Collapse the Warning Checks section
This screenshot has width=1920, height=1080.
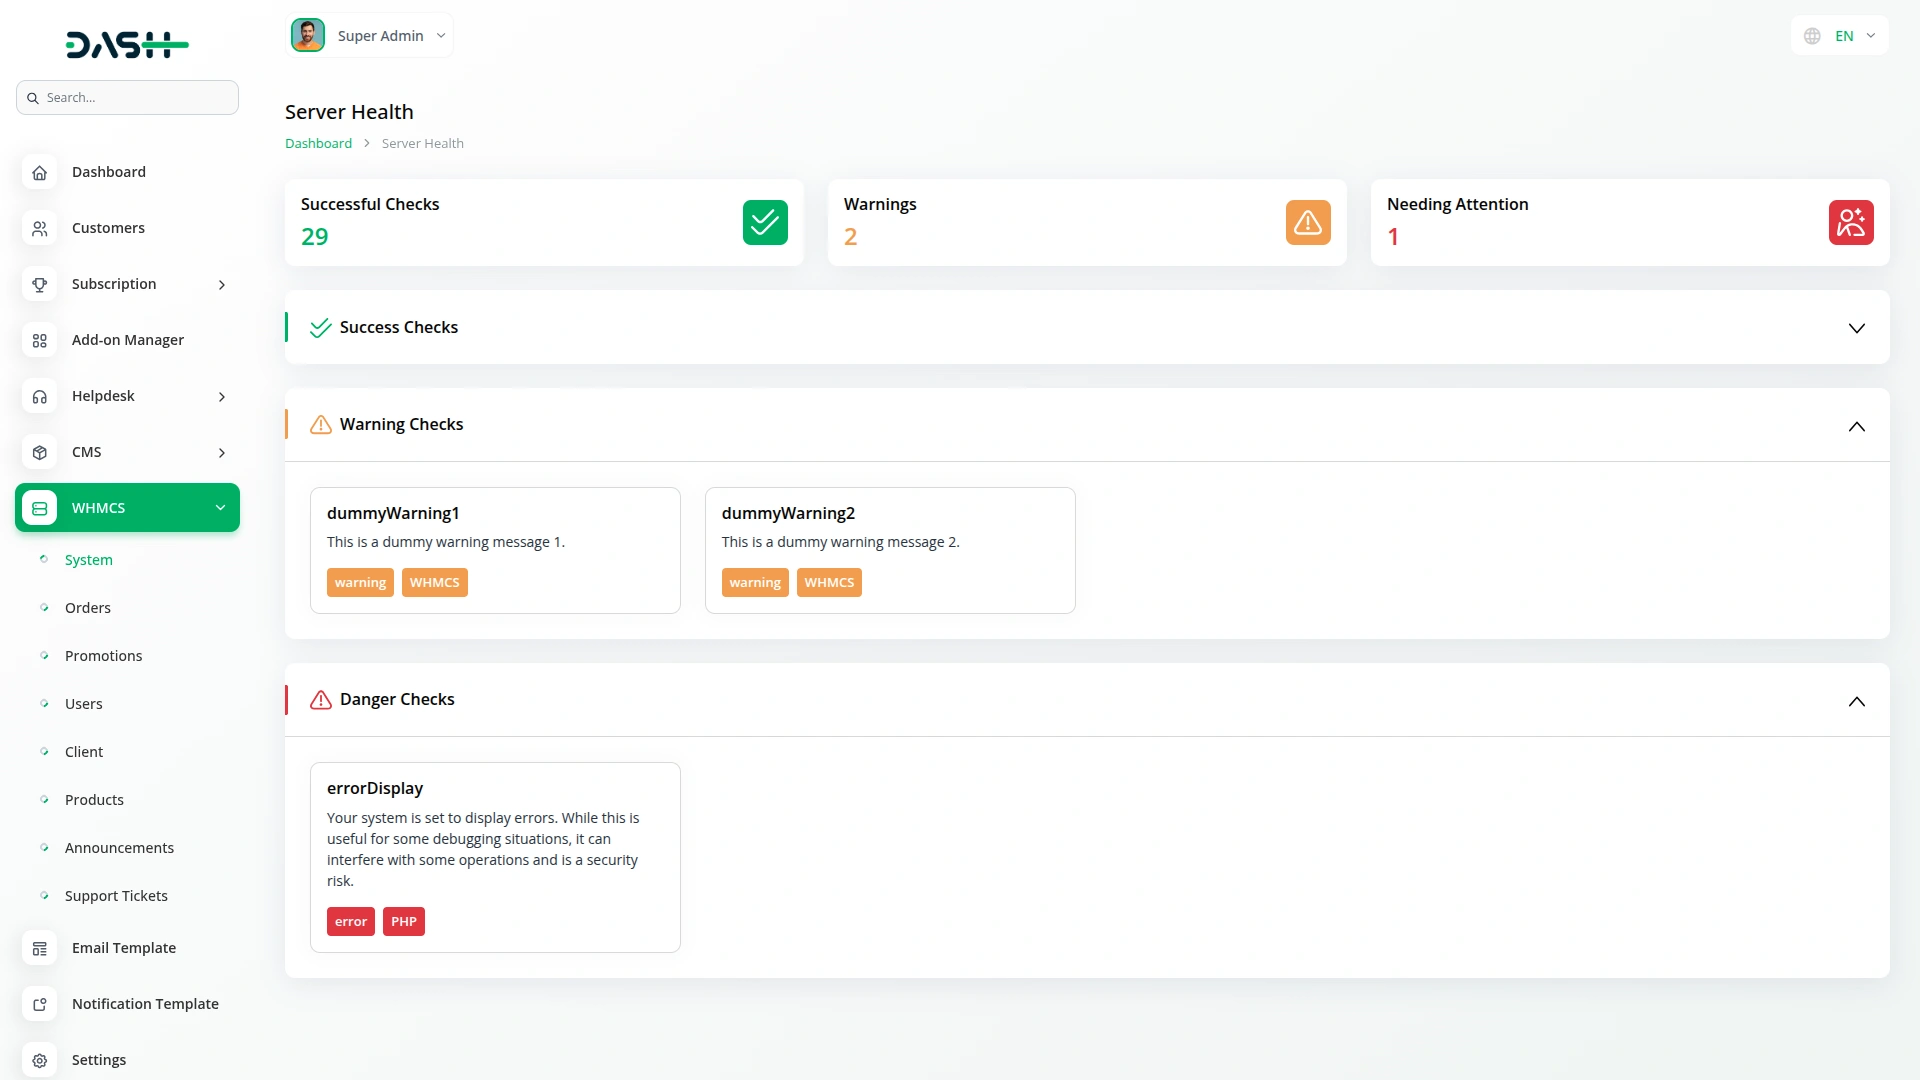point(1856,426)
